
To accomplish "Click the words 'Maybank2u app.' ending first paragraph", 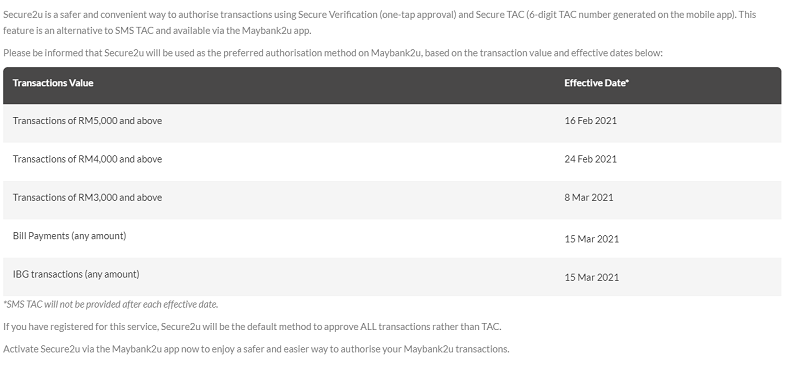I will point(277,31).
